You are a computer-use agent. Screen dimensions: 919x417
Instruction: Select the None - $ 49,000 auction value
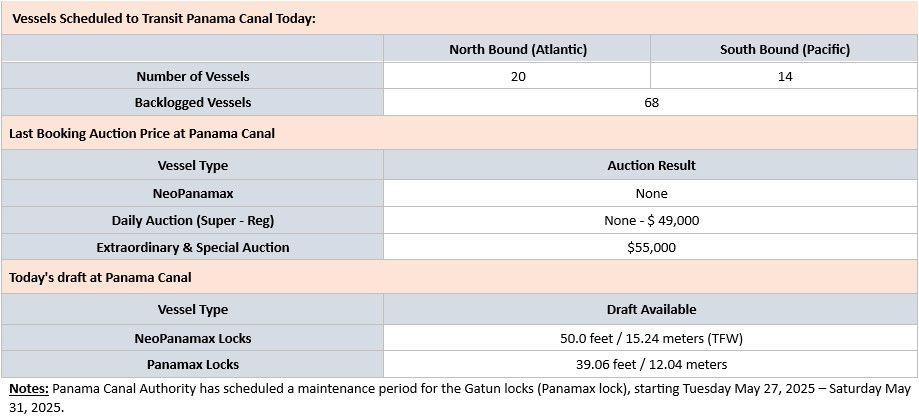tap(651, 220)
